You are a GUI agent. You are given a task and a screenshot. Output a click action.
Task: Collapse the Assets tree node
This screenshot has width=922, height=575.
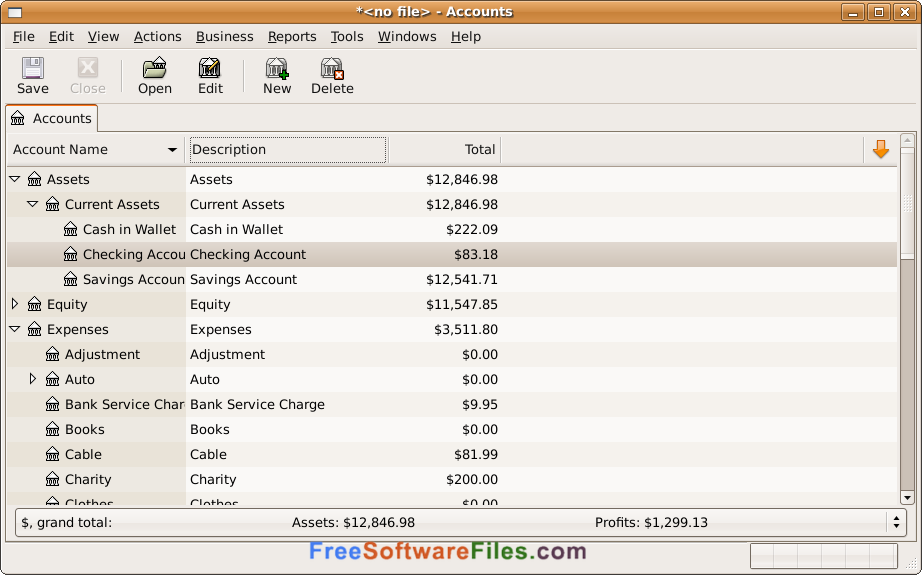15,179
